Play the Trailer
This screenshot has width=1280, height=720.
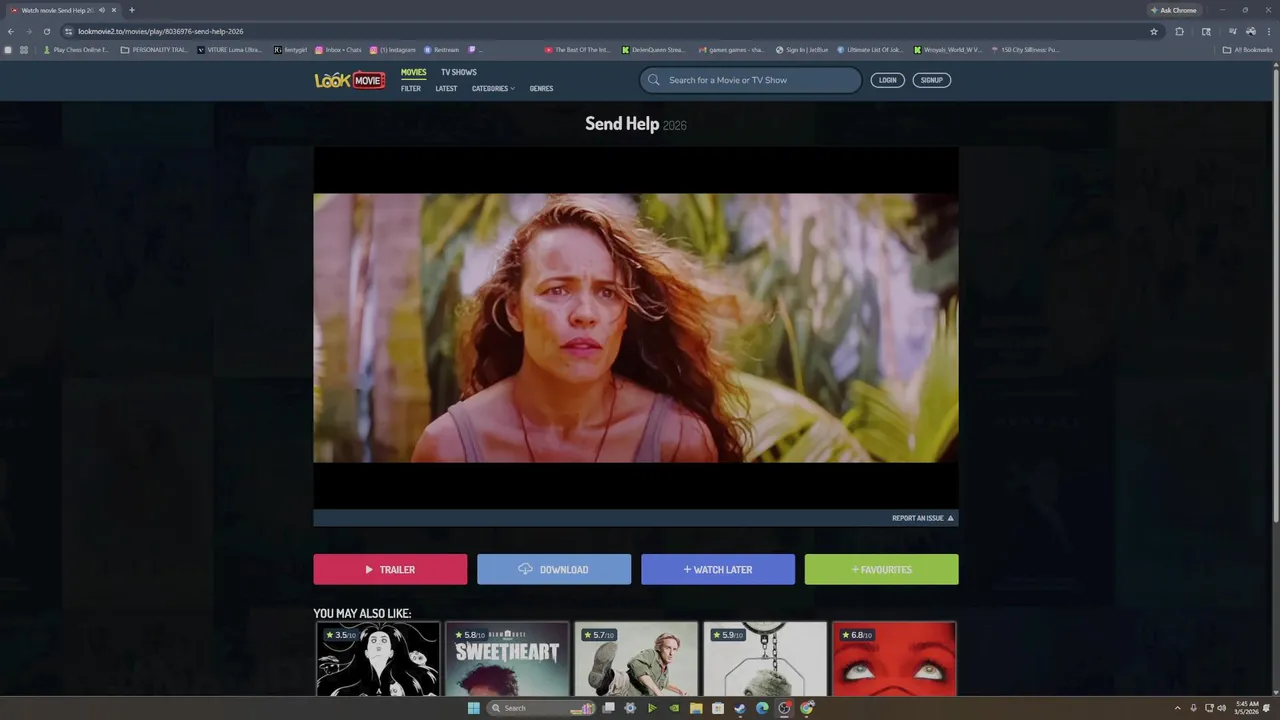pos(390,569)
